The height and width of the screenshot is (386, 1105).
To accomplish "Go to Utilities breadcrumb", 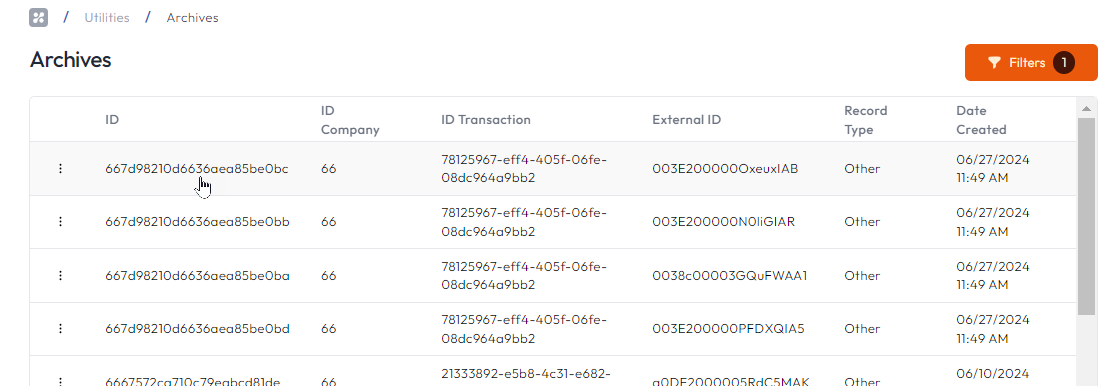I will 107,18.
